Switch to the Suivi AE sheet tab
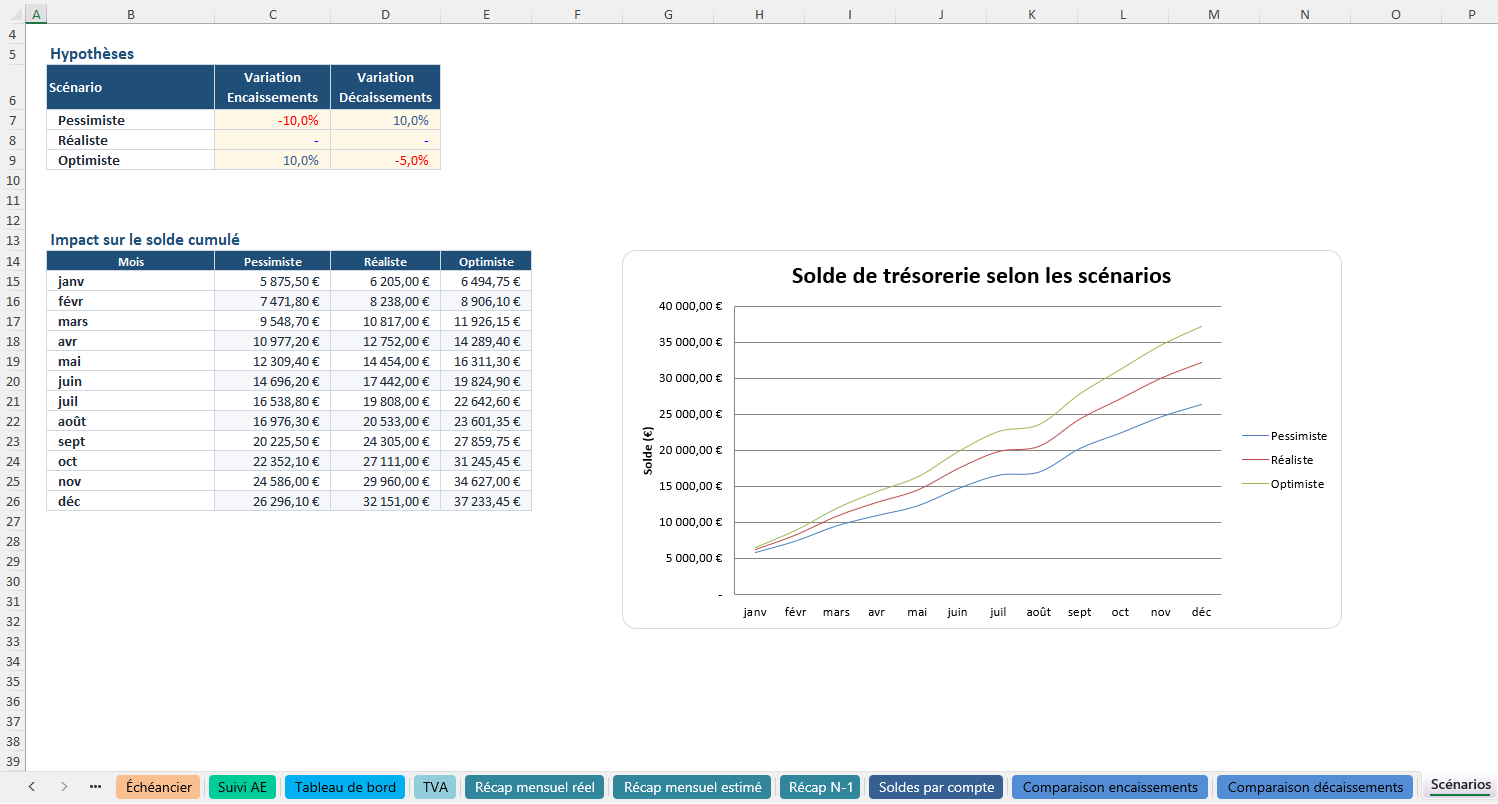Viewport: 1498px width, 804px height. click(x=242, y=787)
